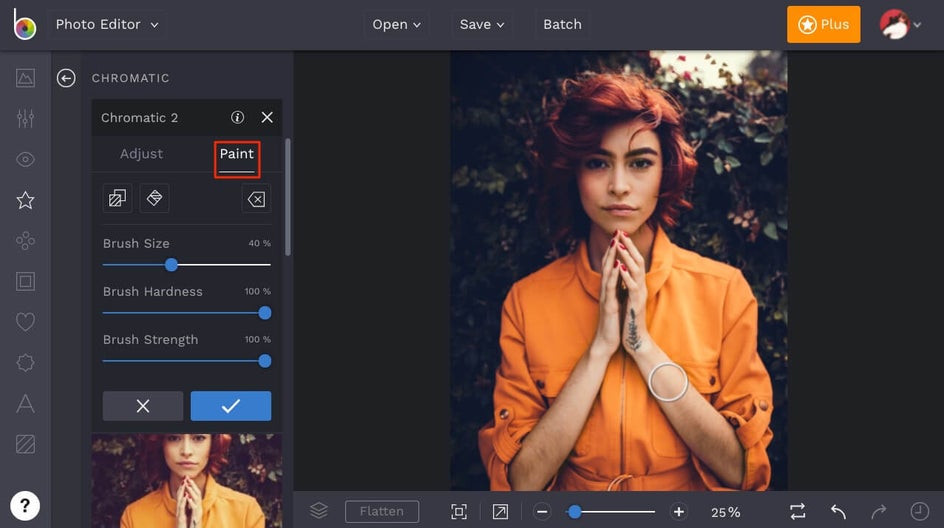Select the Paint tab
Viewport: 944px width, 528px height.
coord(237,154)
